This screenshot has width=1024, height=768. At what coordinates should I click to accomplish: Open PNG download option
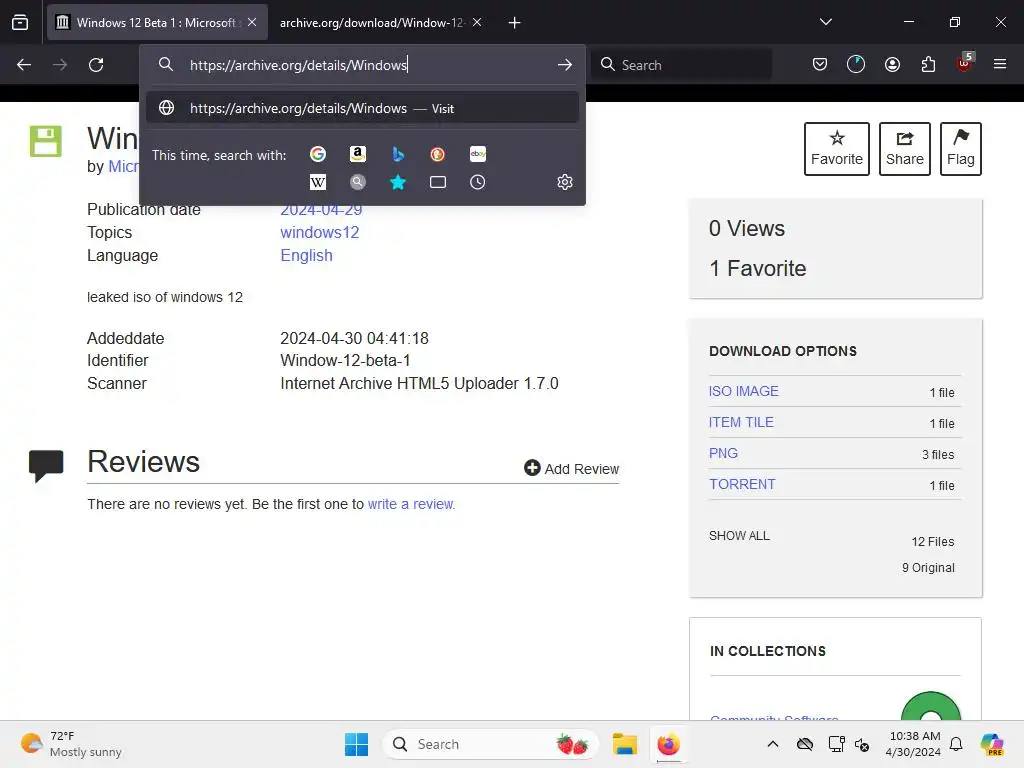click(723, 453)
